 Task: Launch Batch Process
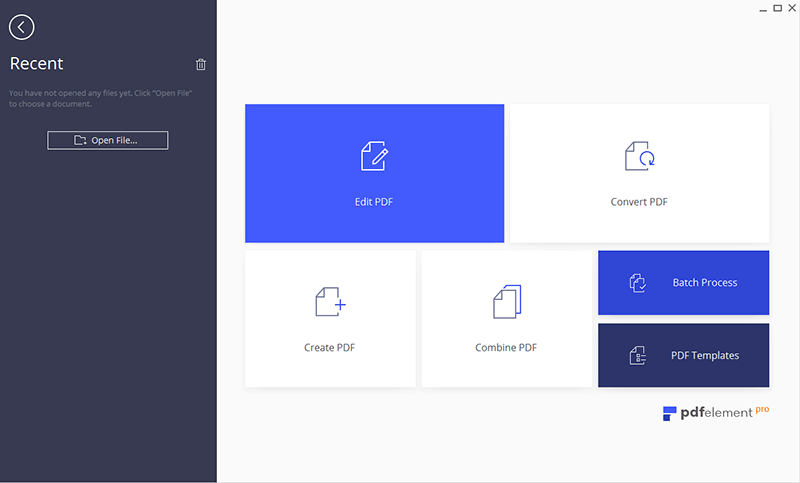684,283
